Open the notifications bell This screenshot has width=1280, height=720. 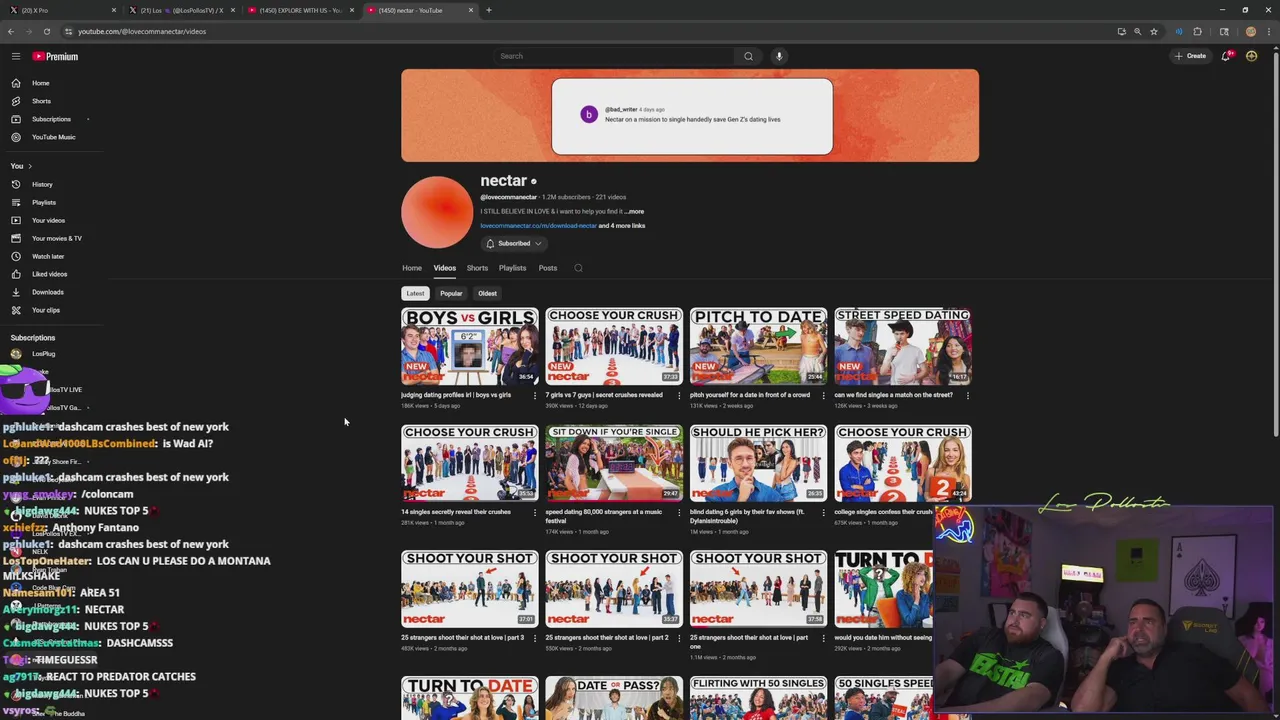1226,56
